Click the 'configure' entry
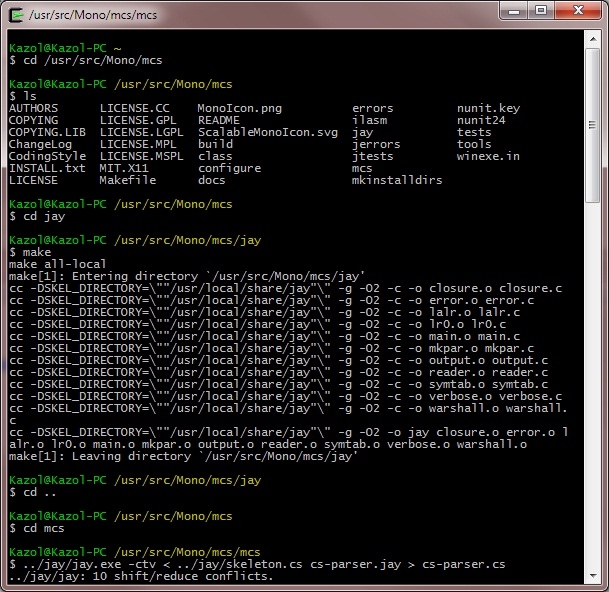This screenshot has width=609, height=592. 230,168
